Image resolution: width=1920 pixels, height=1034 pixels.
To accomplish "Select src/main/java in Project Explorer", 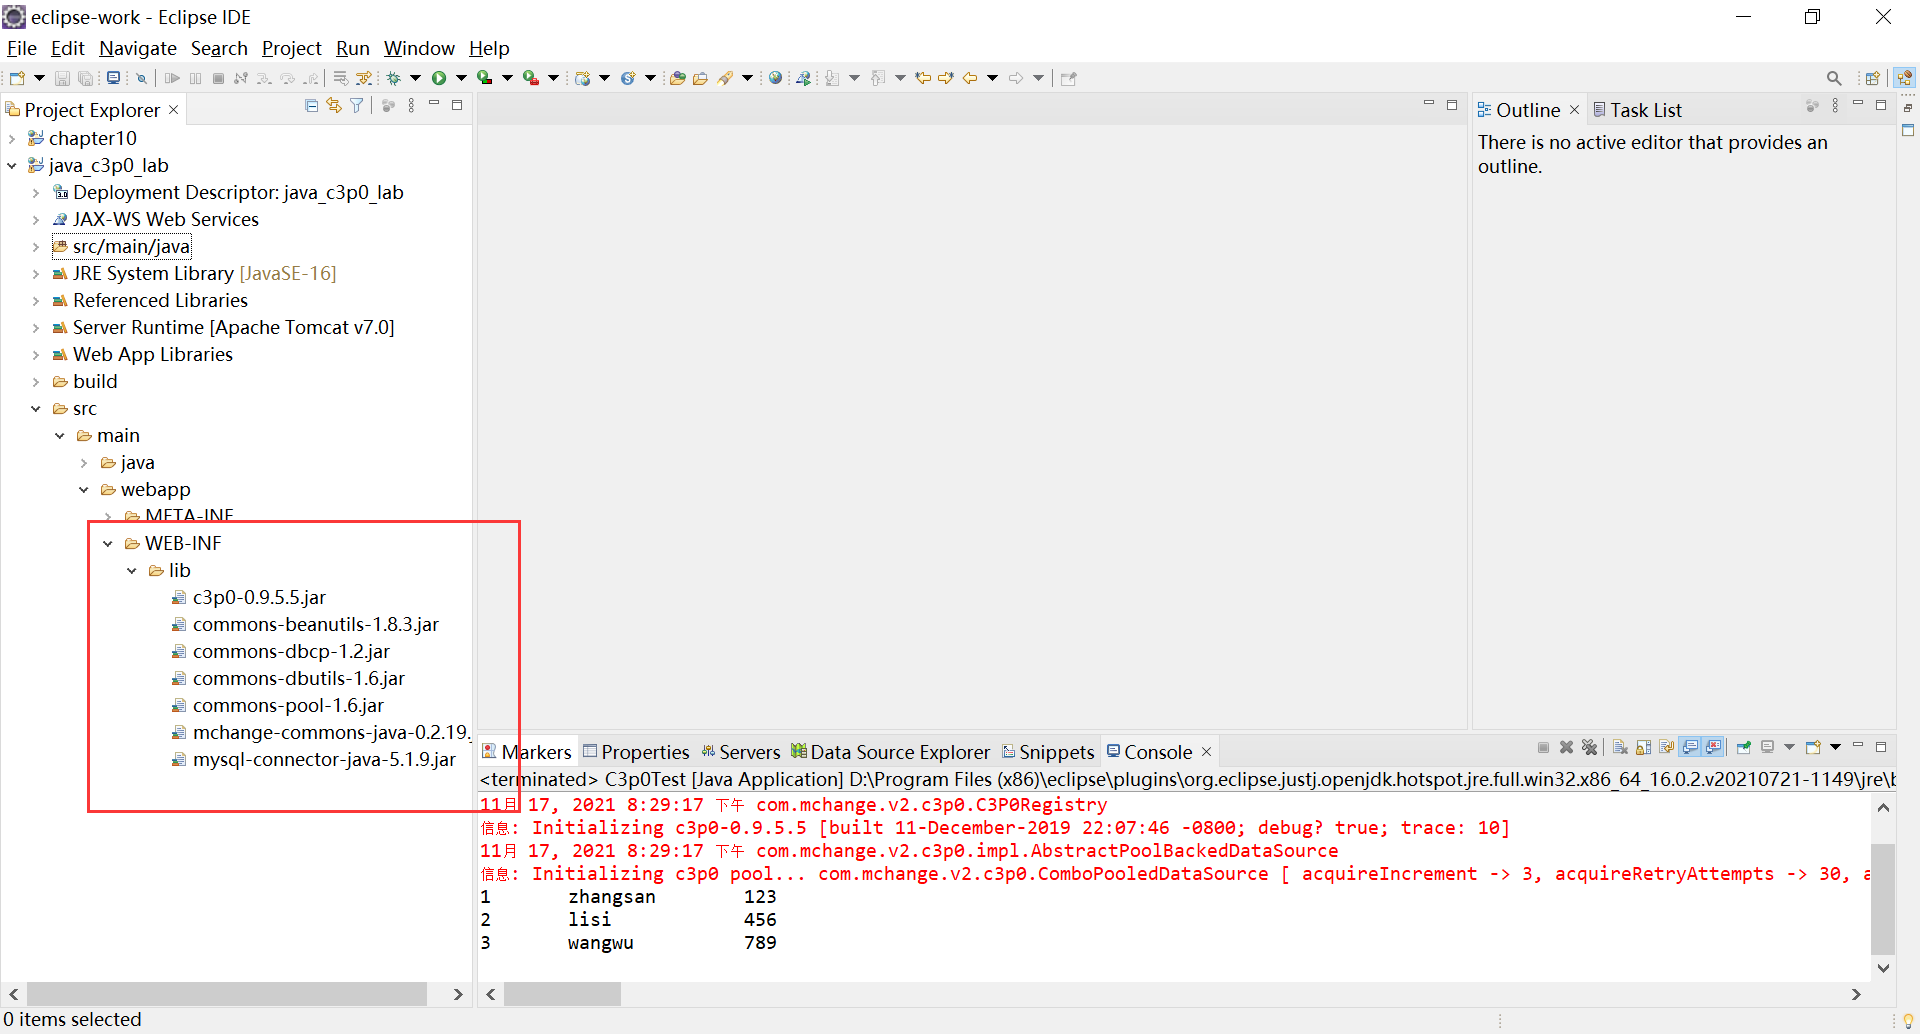I will coord(131,246).
